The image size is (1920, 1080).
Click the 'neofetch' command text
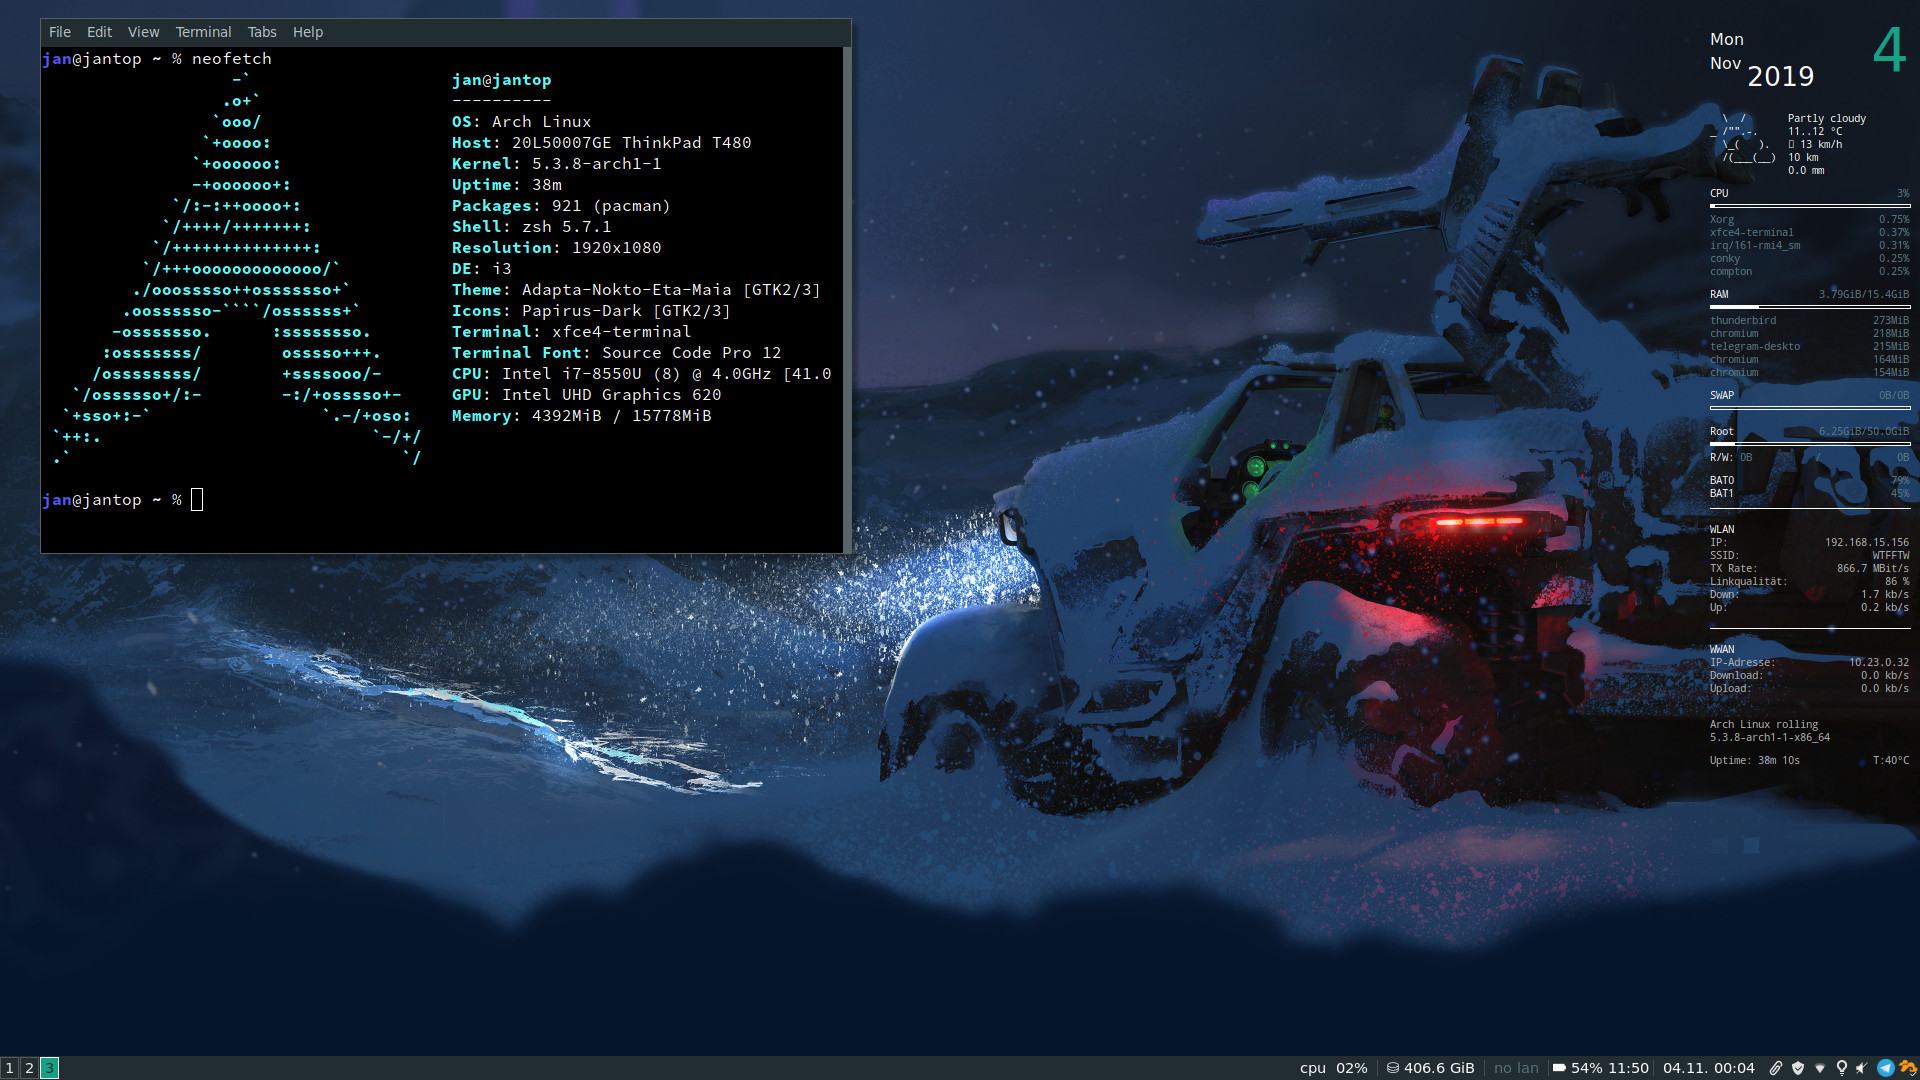232,59
